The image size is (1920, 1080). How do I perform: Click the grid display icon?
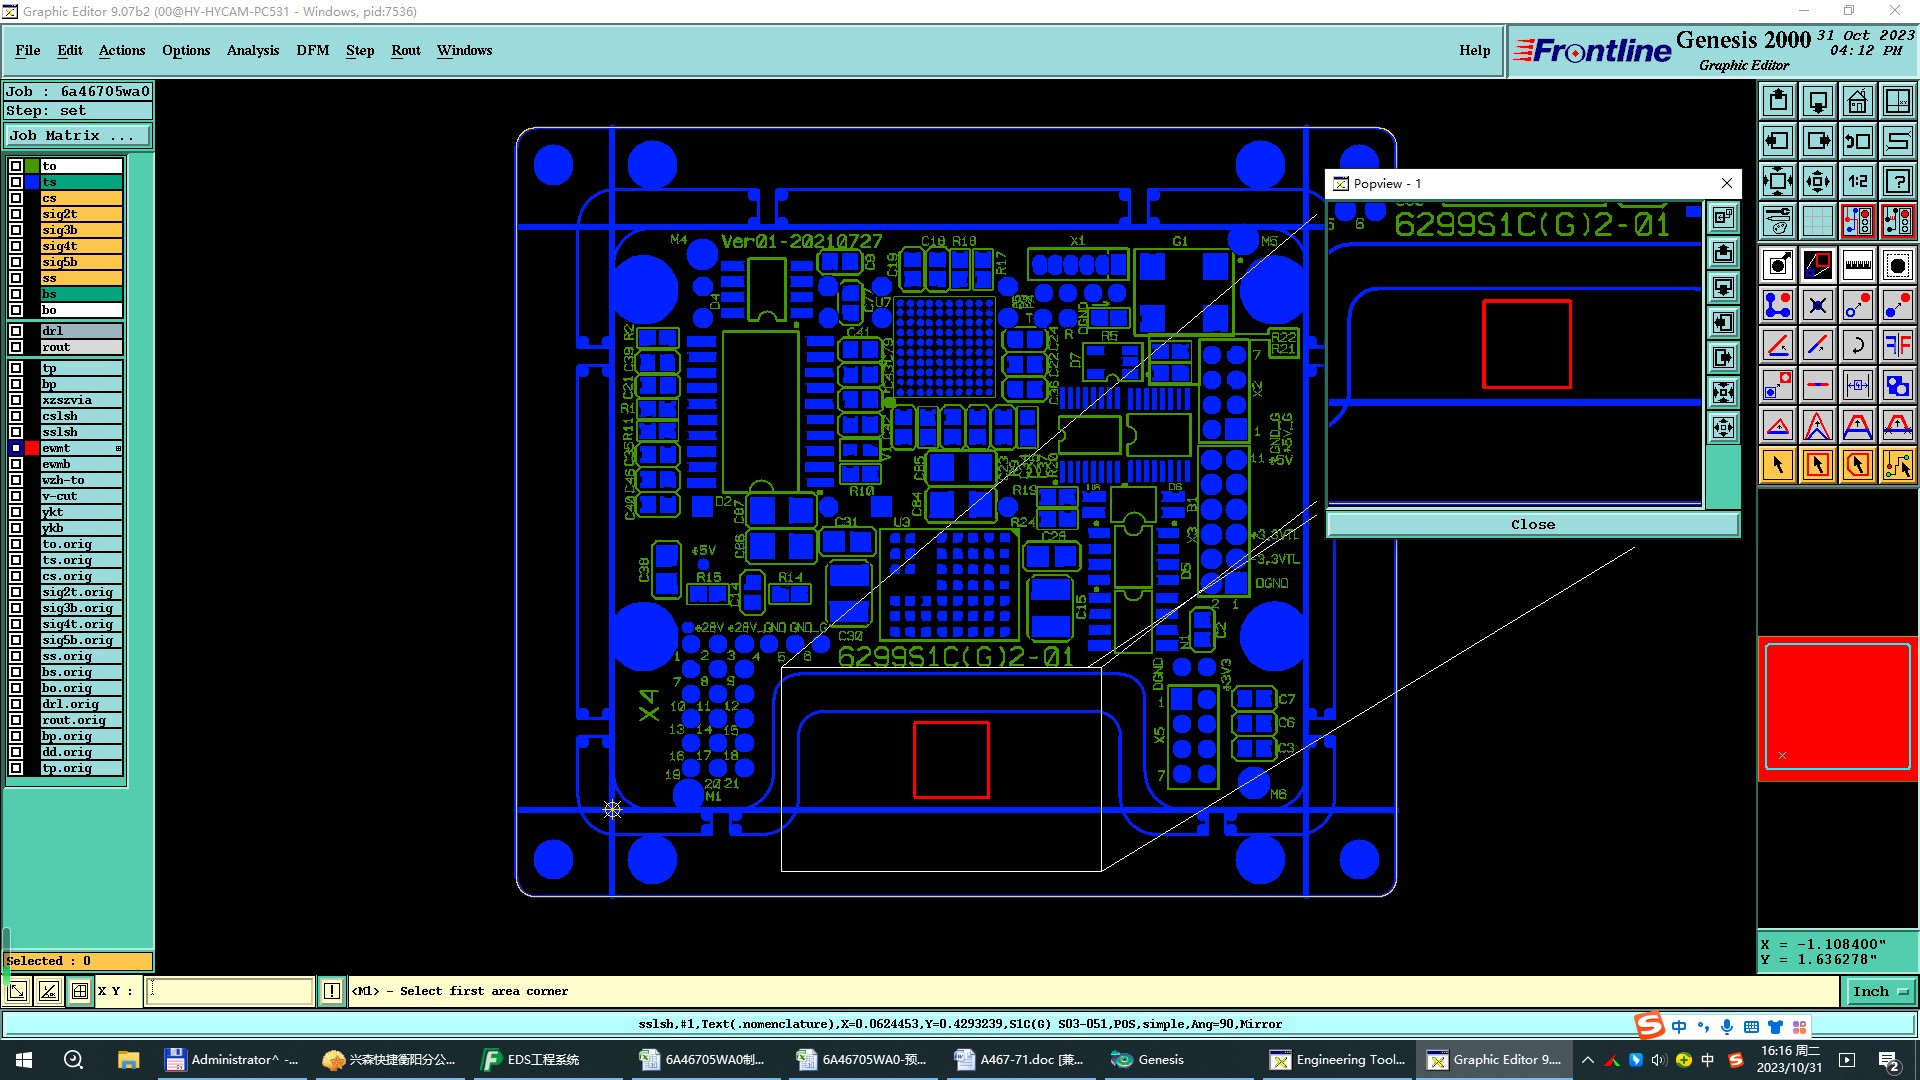click(1817, 221)
